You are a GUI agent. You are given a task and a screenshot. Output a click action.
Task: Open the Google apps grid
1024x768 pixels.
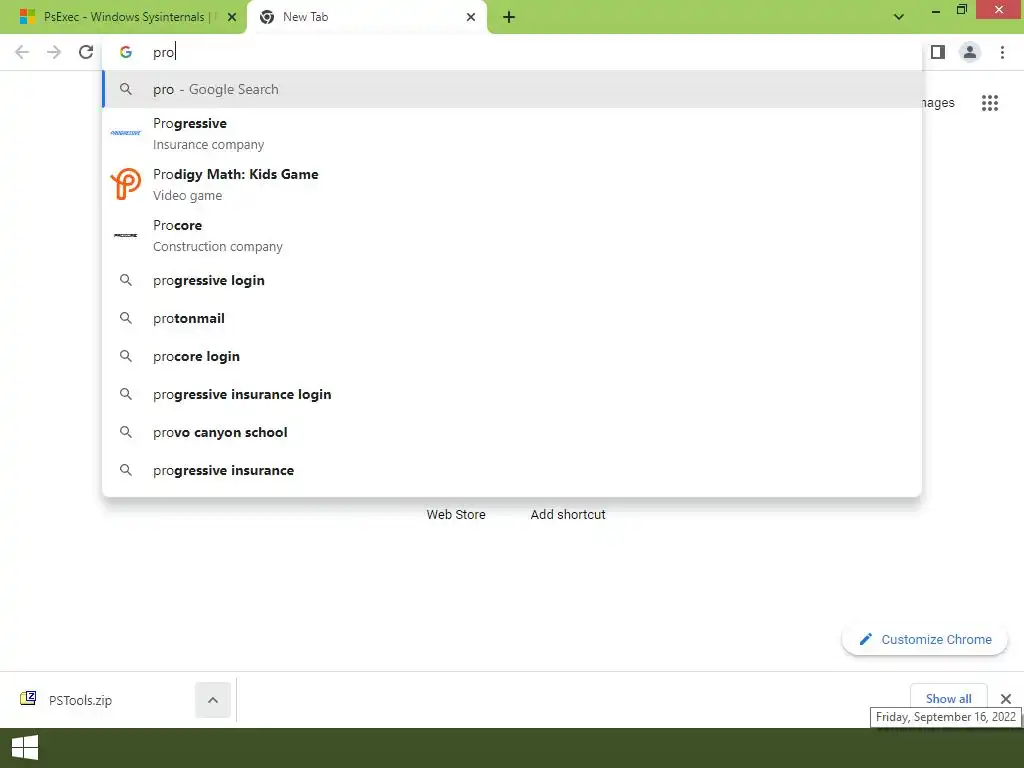[989, 103]
